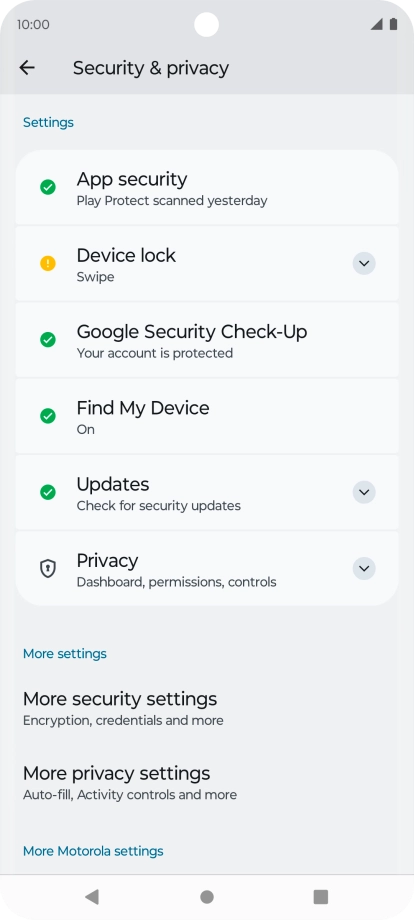Image resolution: width=414 pixels, height=920 pixels.
Task: Click green checkmark next to Find My Device
Action: 47,416
